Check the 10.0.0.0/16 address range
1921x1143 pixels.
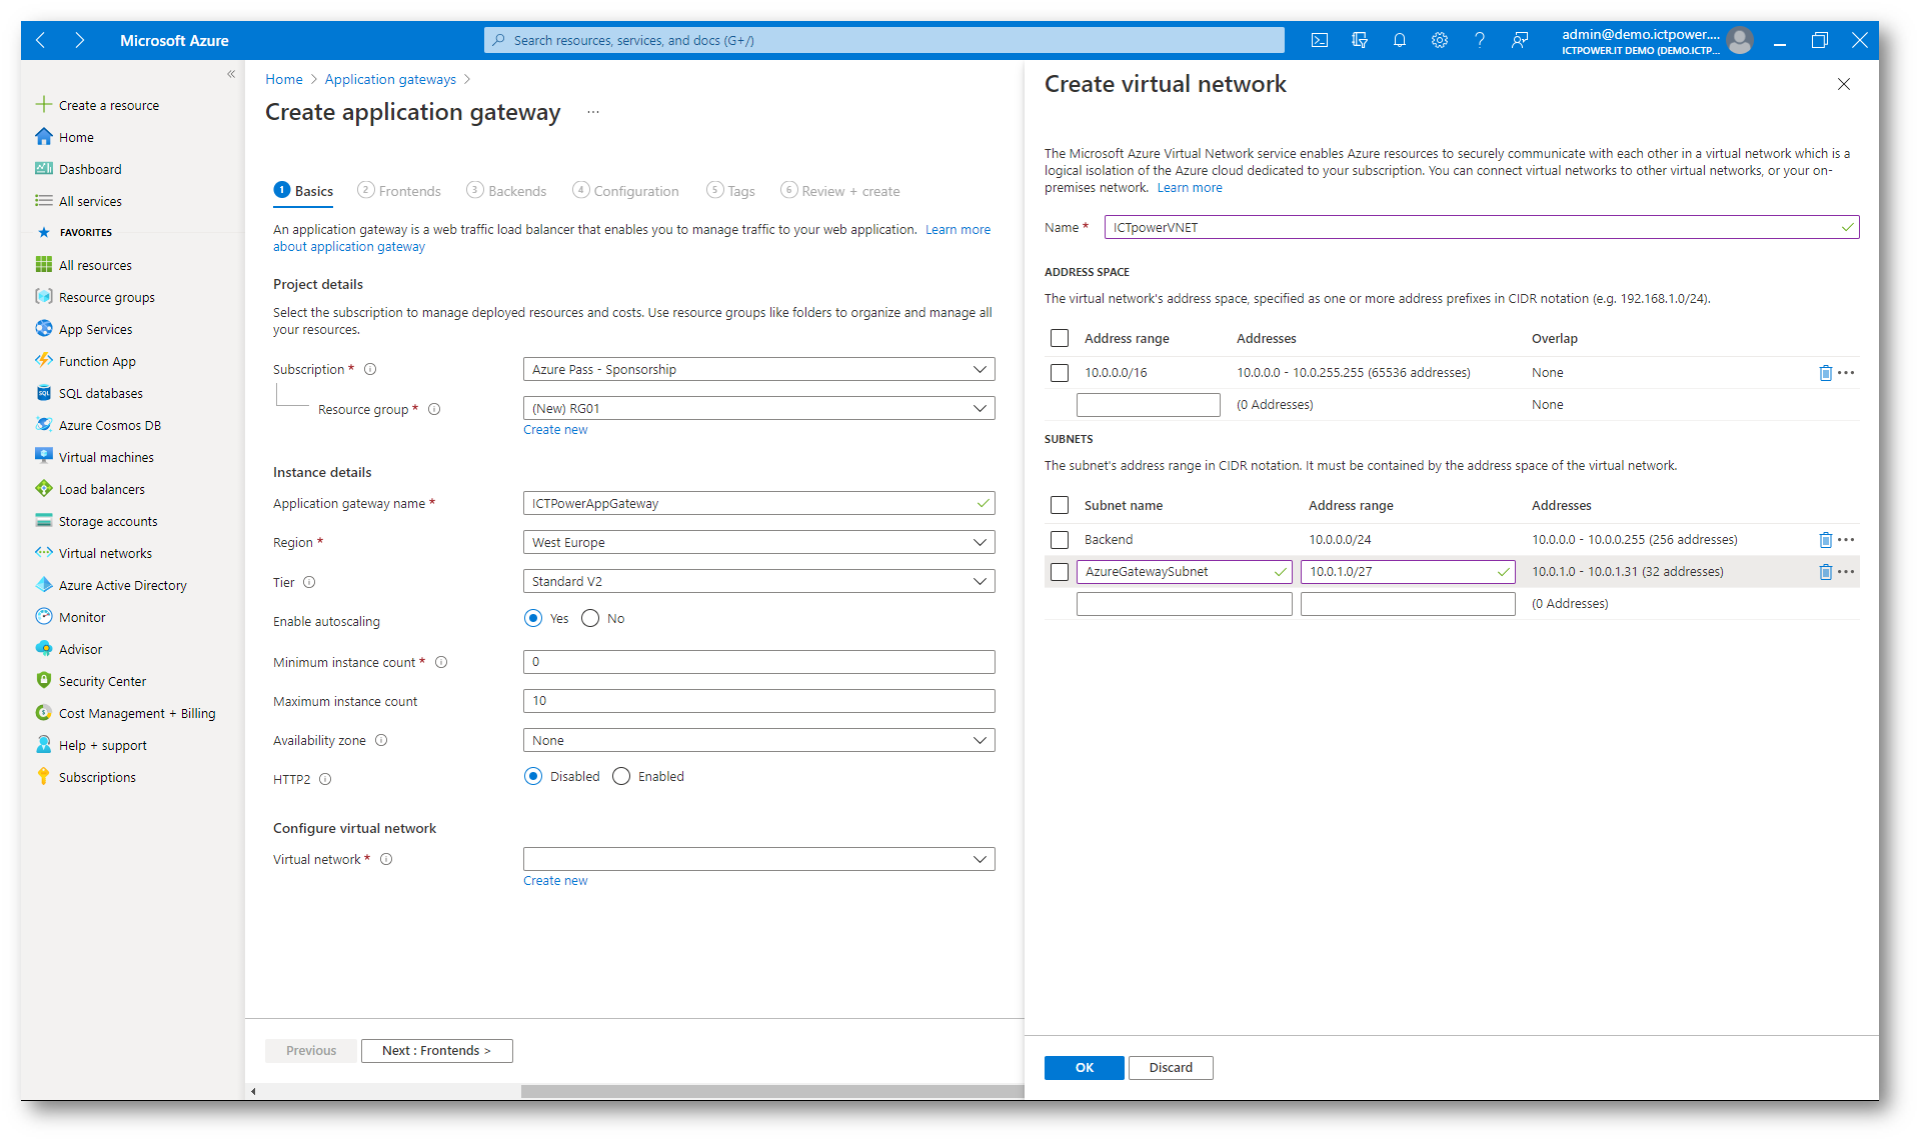point(1060,373)
